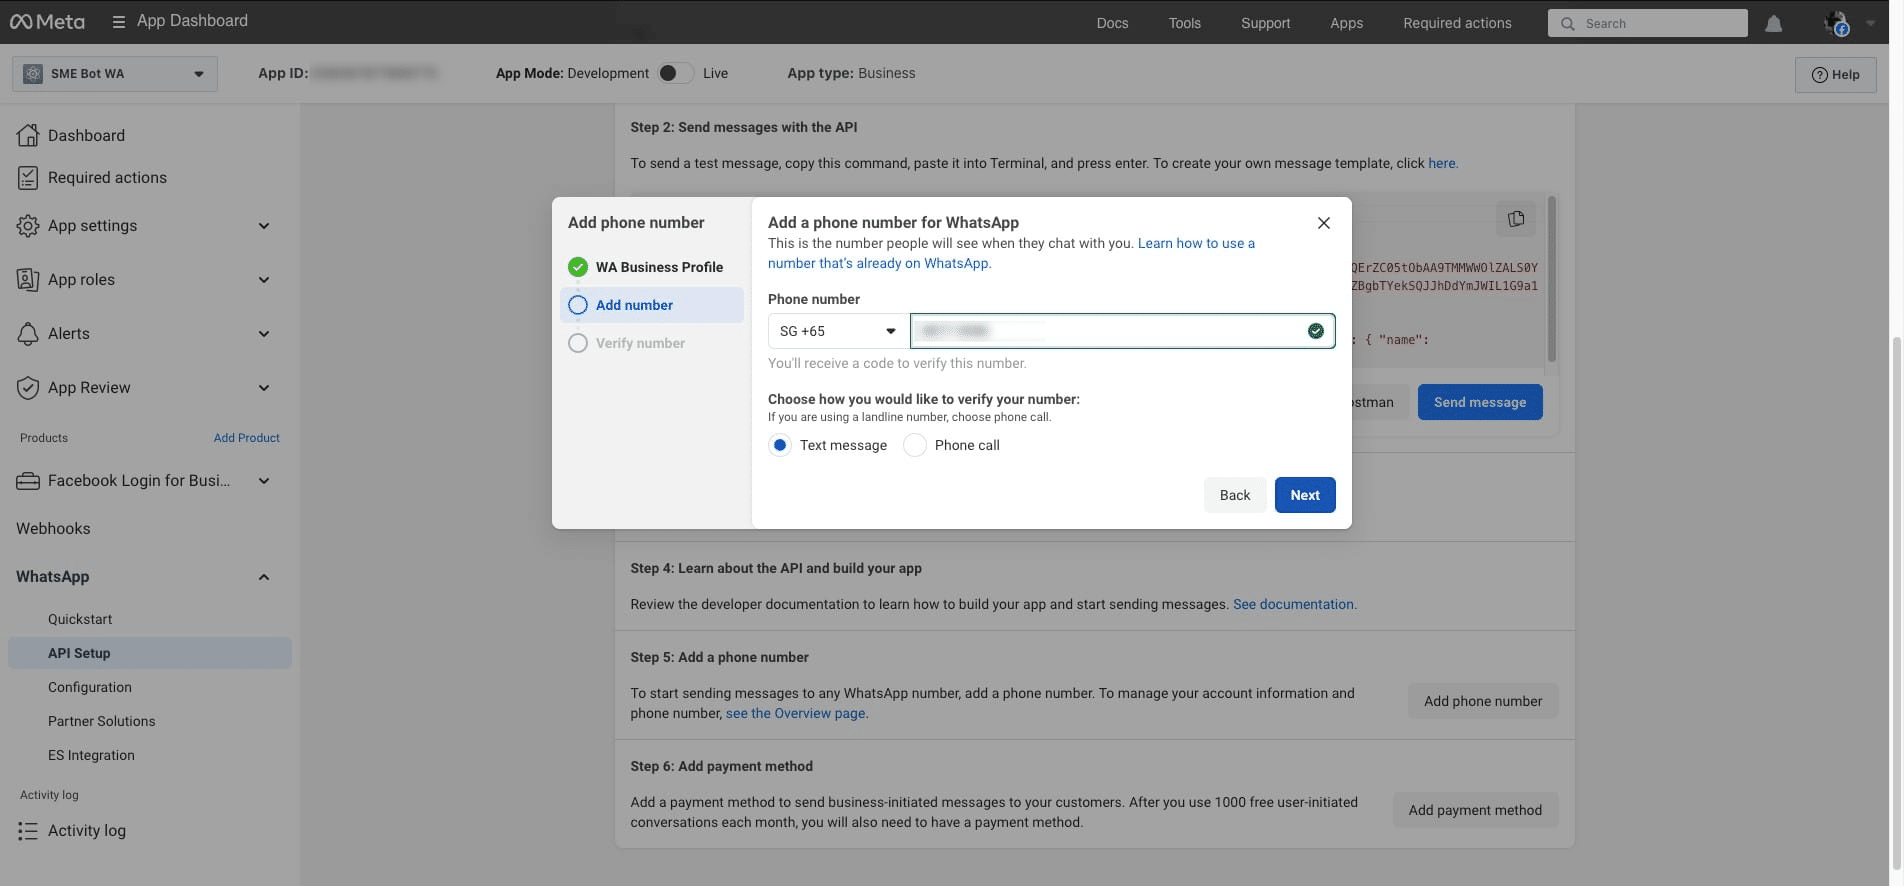This screenshot has width=1904, height=886.
Task: Open Tools in top navigation
Action: click(x=1184, y=23)
